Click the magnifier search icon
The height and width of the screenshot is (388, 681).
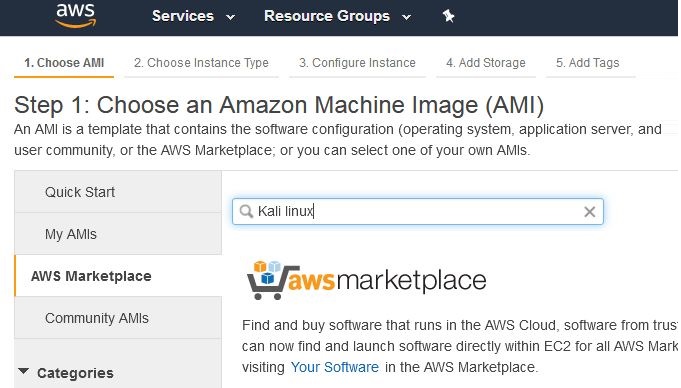pyautogui.click(x=246, y=212)
